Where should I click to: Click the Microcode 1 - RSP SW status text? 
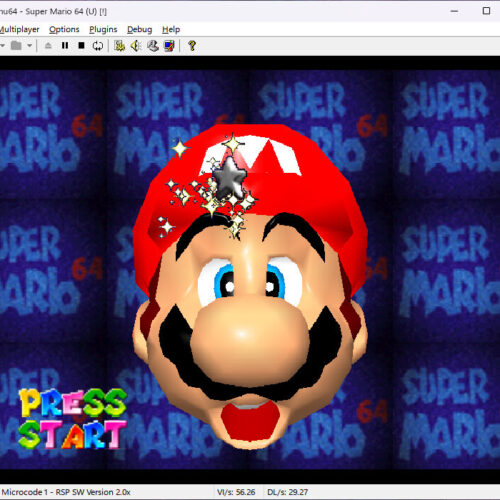tap(66, 492)
